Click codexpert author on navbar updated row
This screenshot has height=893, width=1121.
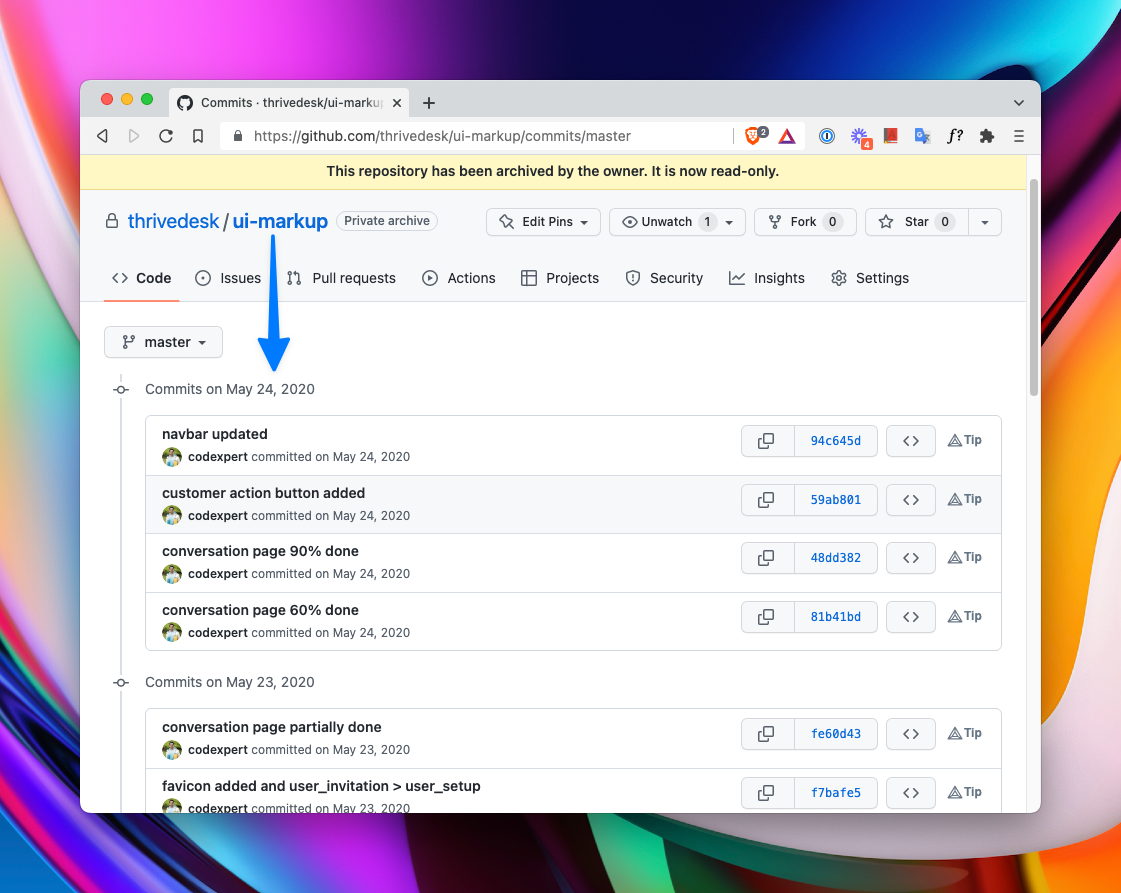point(218,456)
